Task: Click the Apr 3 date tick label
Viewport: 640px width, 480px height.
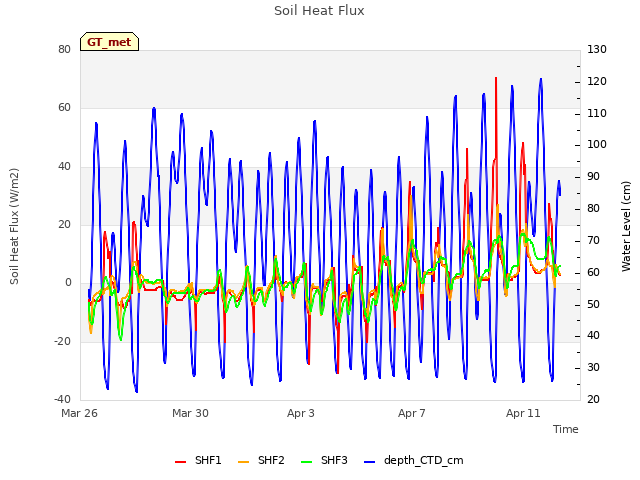Action: click(301, 413)
